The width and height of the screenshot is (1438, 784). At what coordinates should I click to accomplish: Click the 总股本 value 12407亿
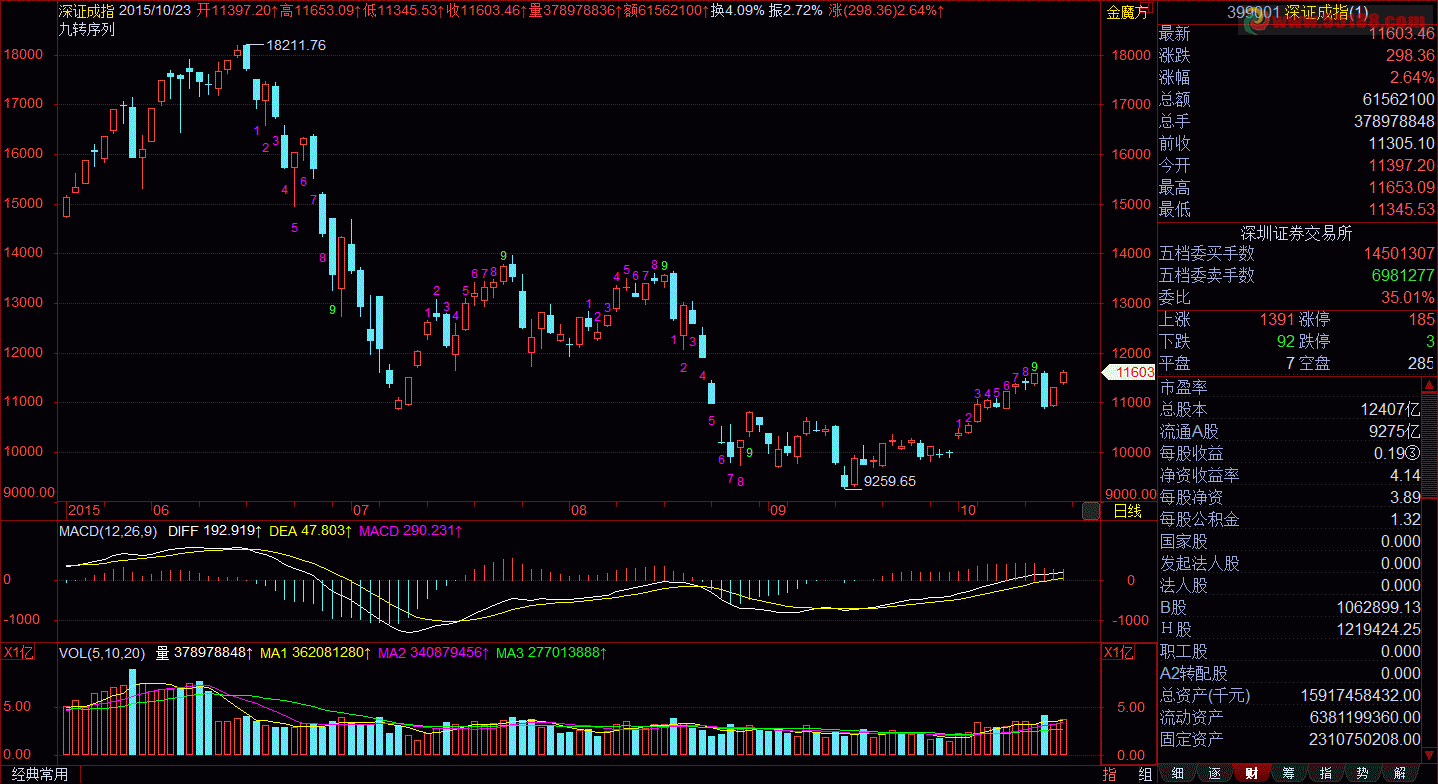coord(1392,409)
